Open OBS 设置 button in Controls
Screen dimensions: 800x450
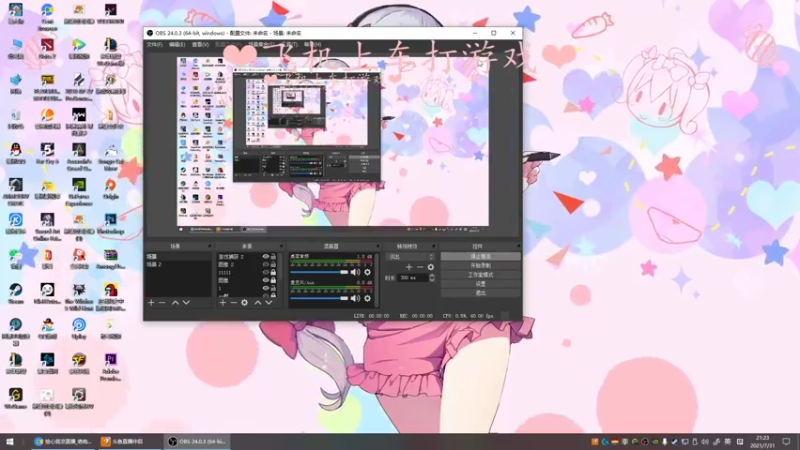tap(480, 284)
